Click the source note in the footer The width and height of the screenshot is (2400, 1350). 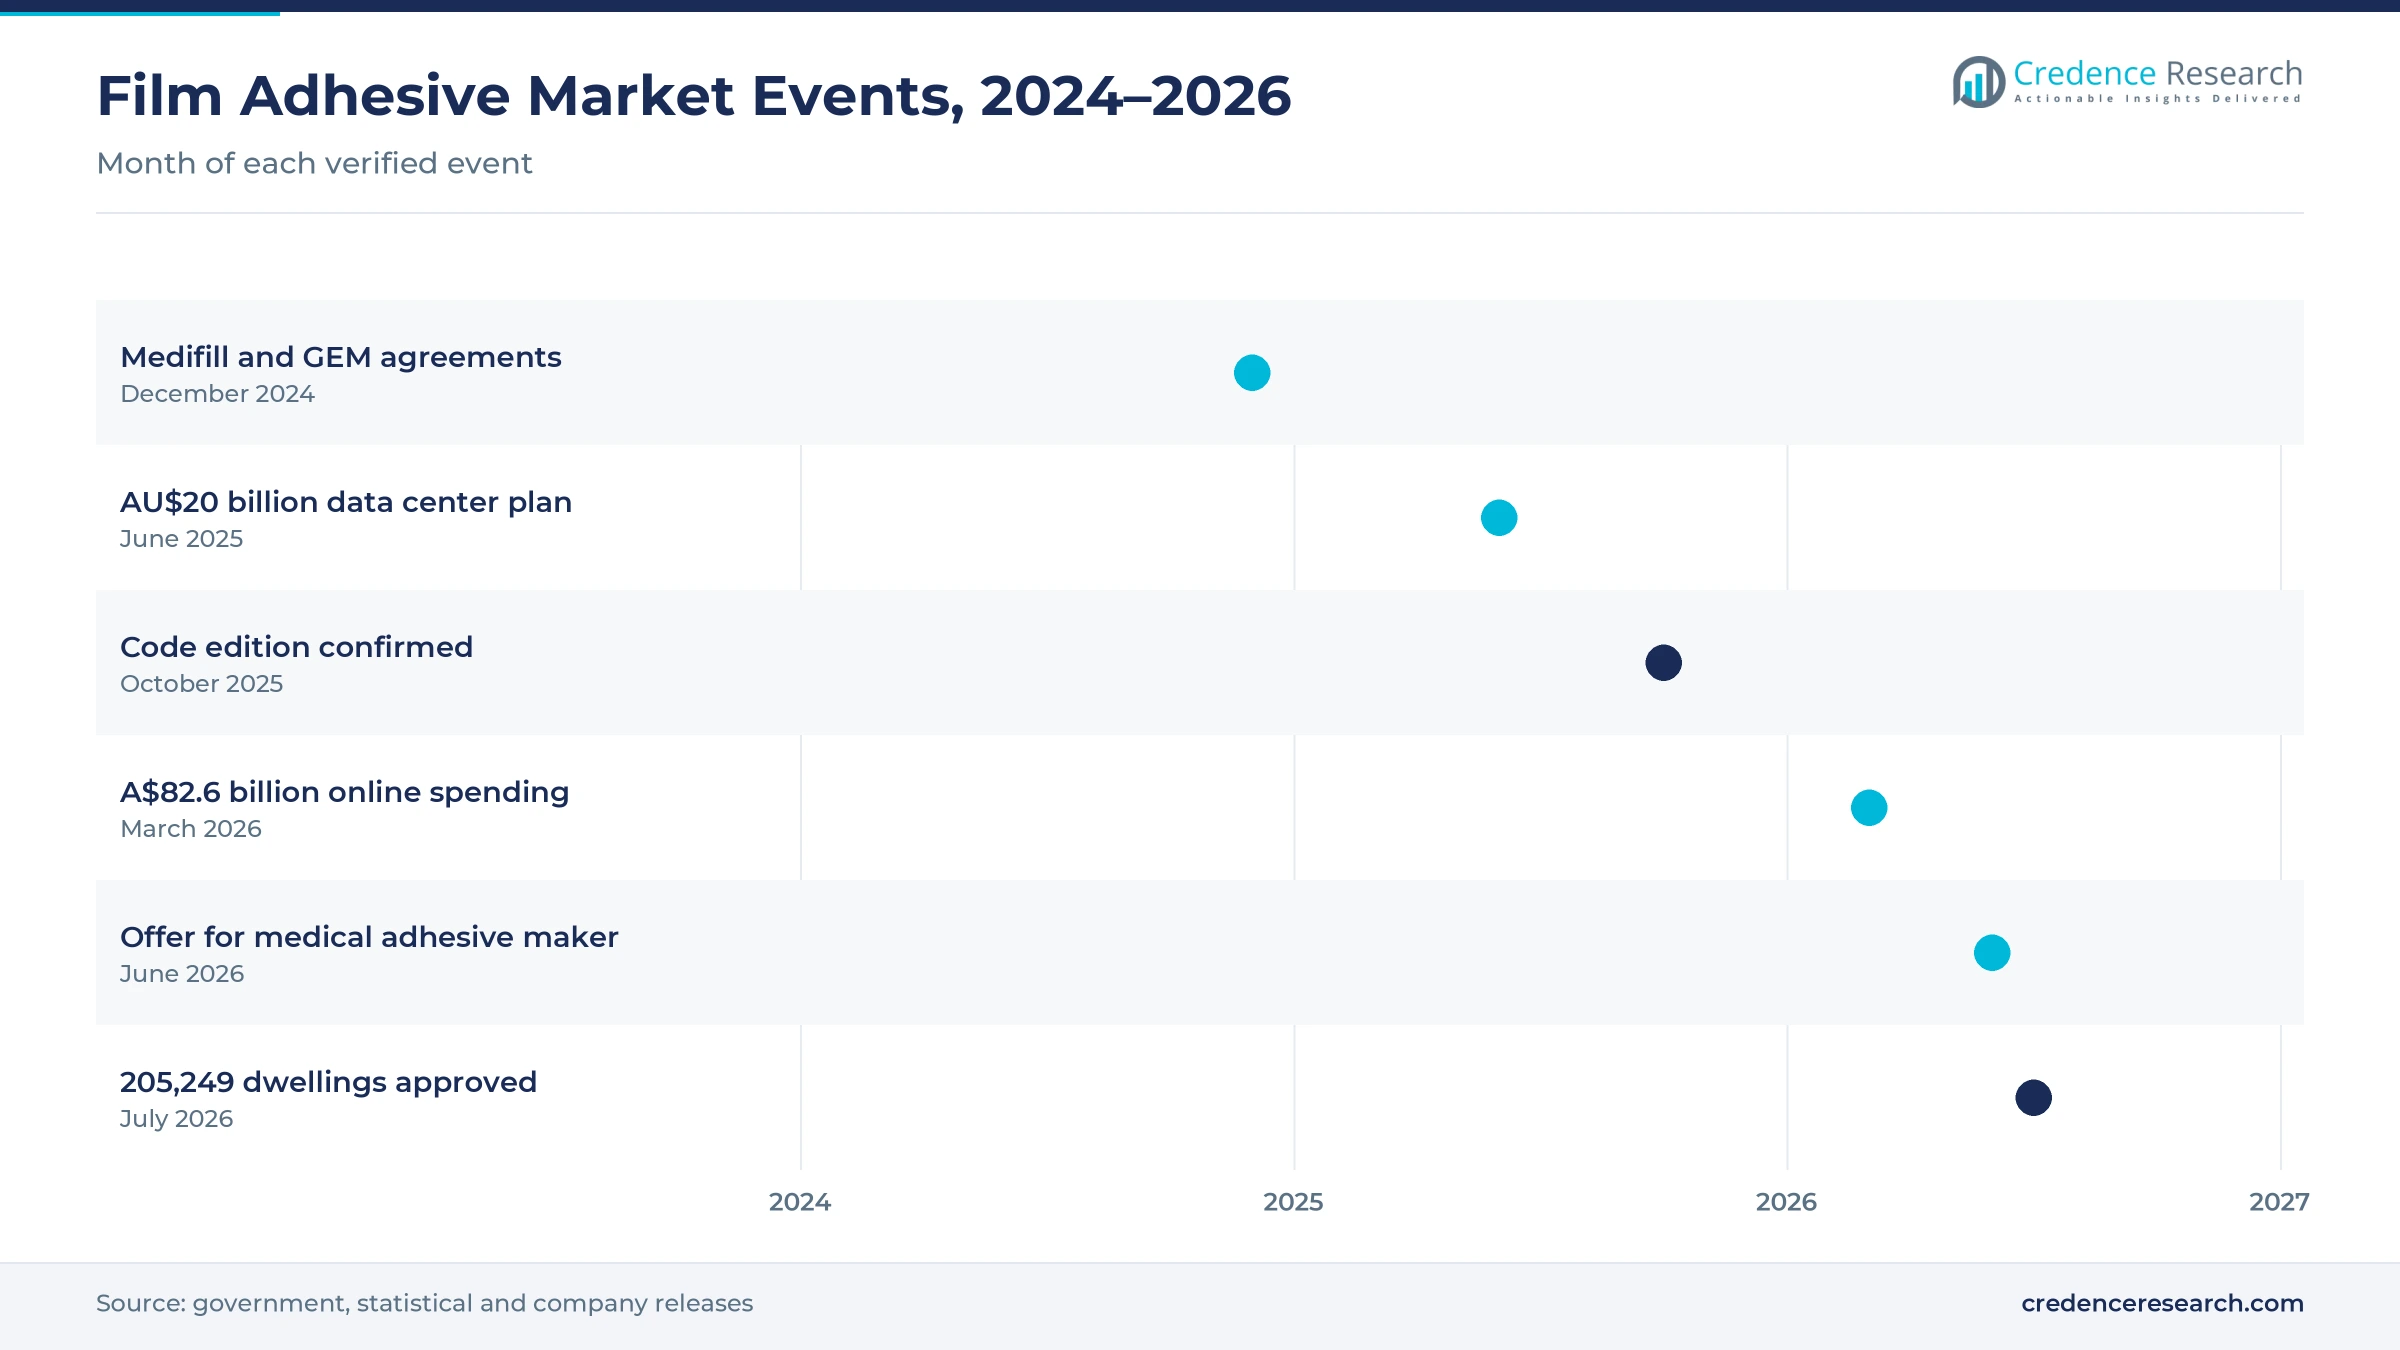coord(424,1303)
